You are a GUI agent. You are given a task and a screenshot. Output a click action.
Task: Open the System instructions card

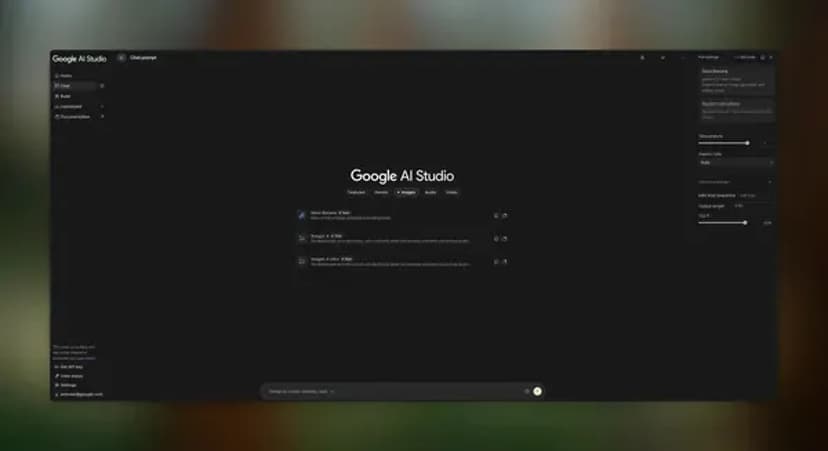[737, 110]
